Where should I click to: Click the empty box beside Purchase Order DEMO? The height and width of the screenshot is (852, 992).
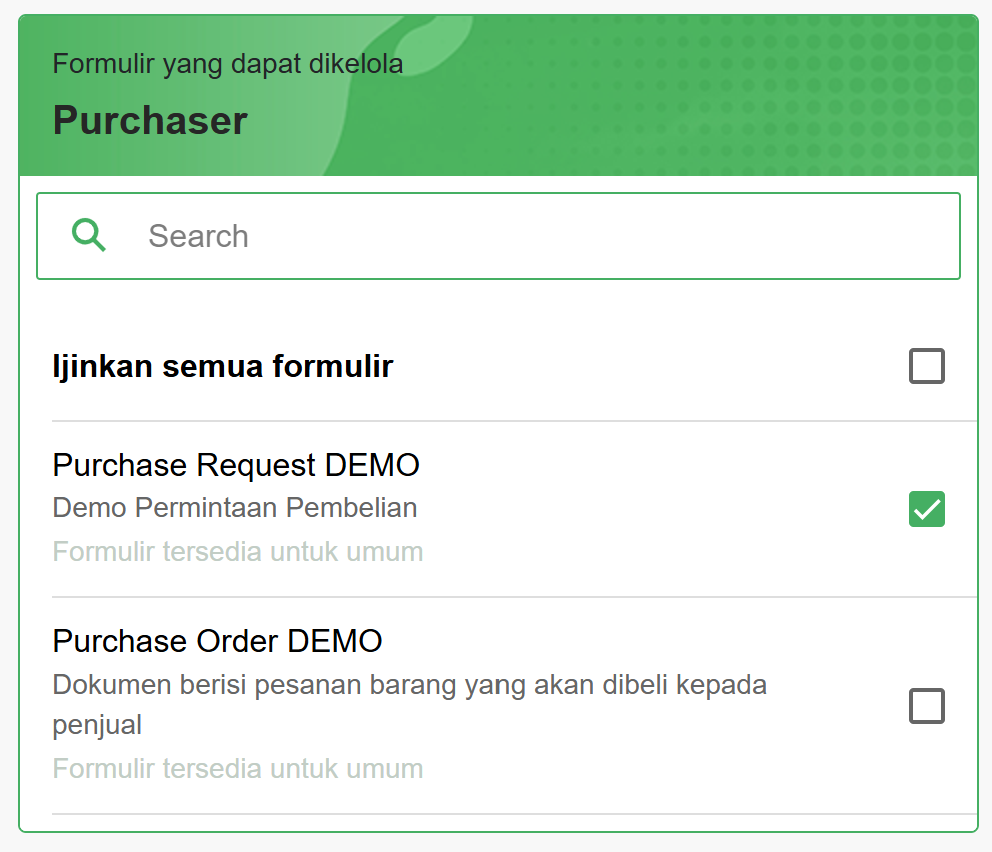927,706
